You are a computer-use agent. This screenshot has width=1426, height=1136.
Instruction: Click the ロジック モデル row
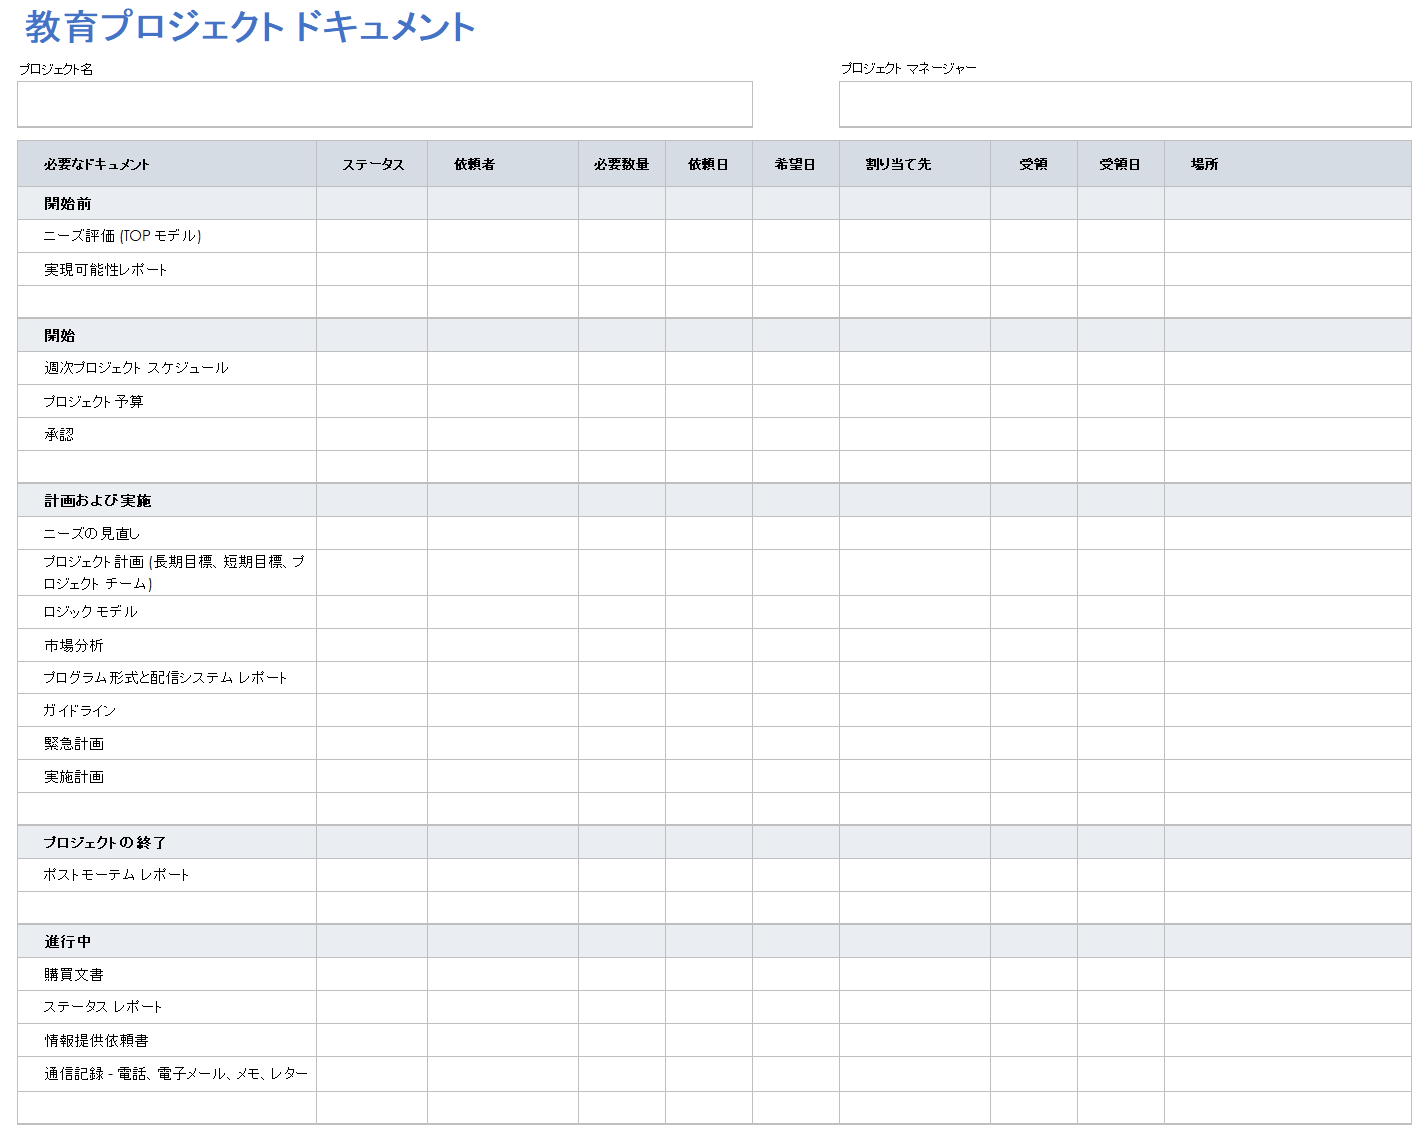pyautogui.click(x=714, y=612)
